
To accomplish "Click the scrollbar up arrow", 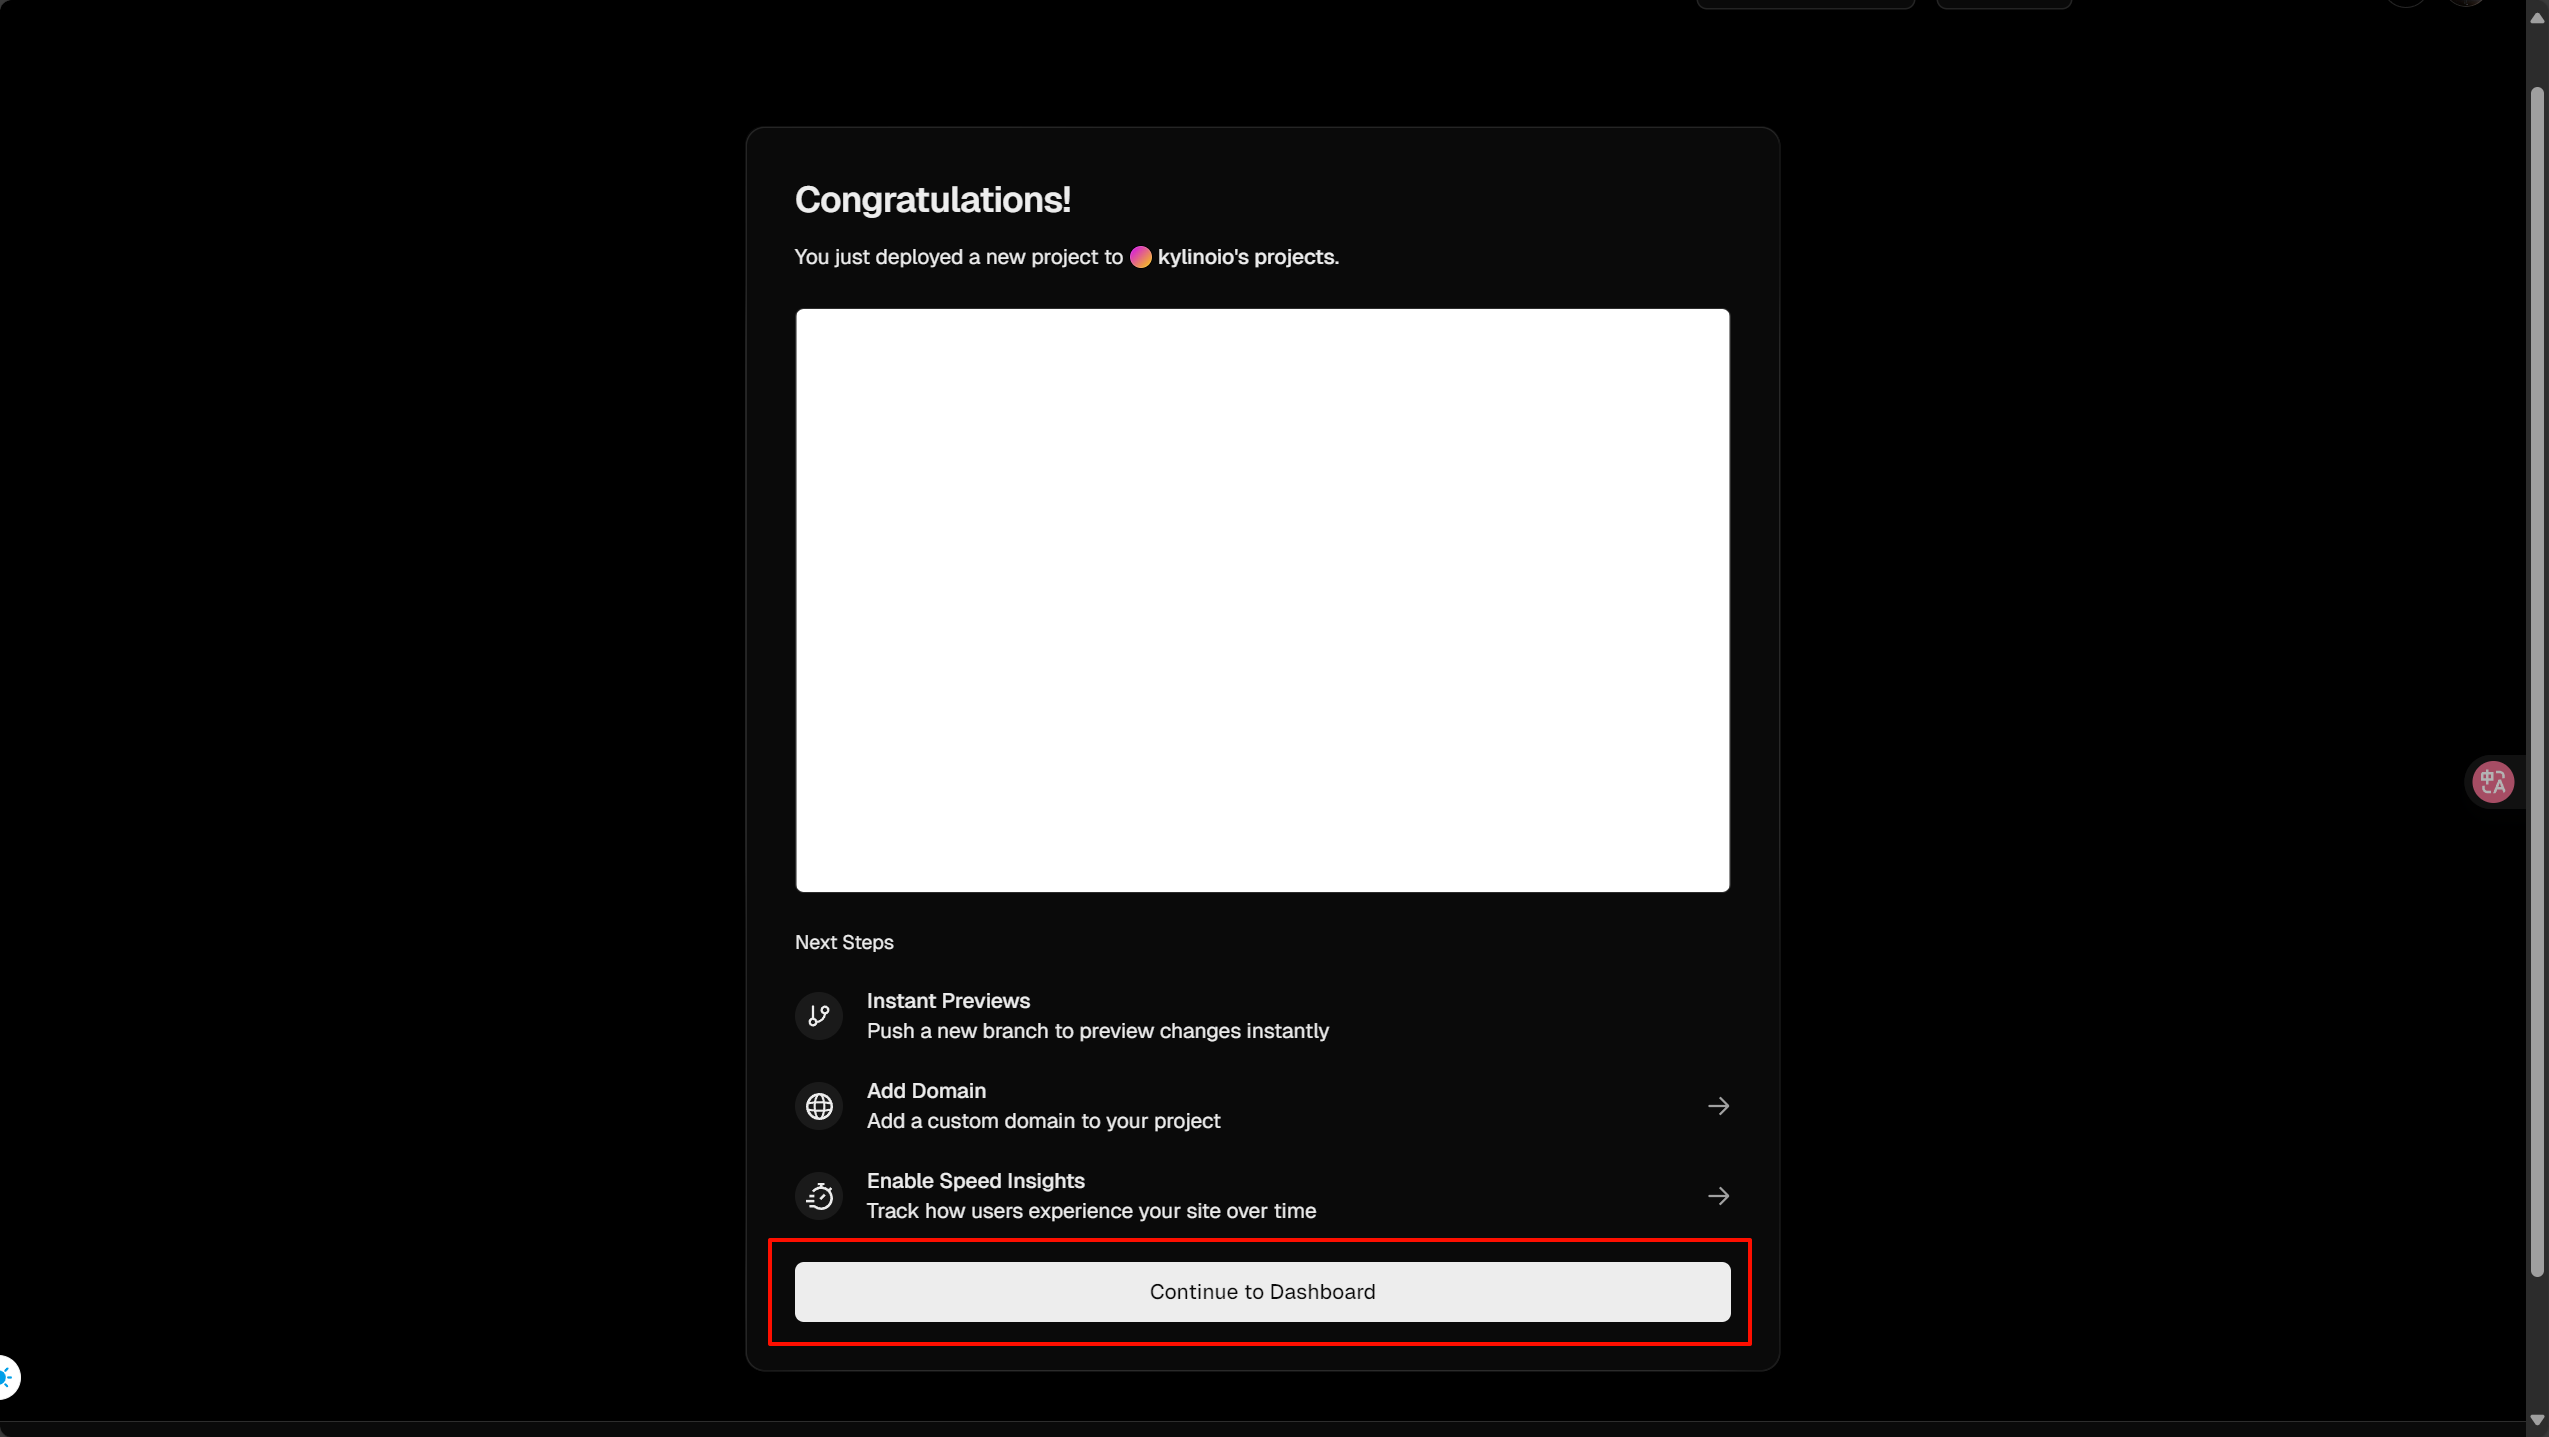I will coord(2537,18).
